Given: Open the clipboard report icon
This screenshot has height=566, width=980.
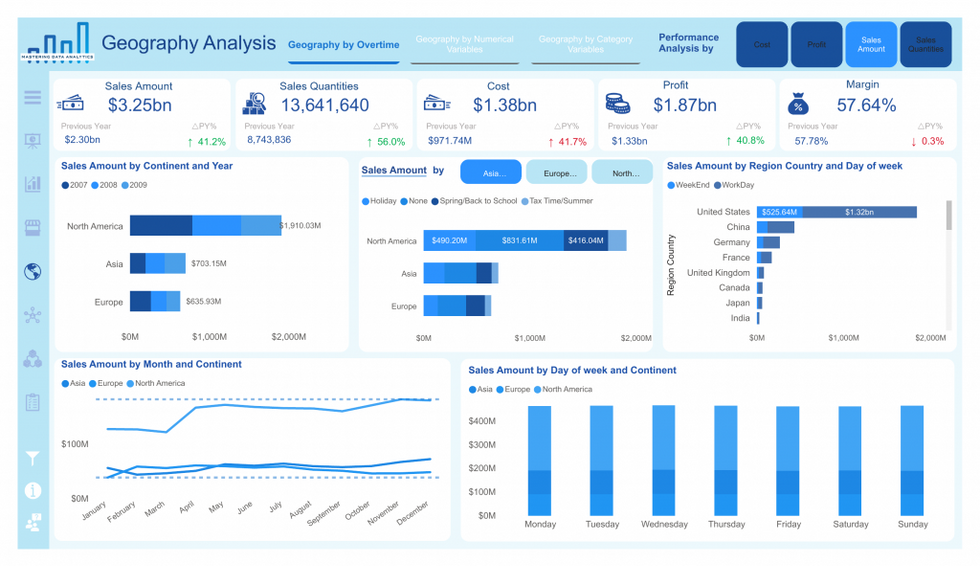Looking at the screenshot, I should pos(32,402).
